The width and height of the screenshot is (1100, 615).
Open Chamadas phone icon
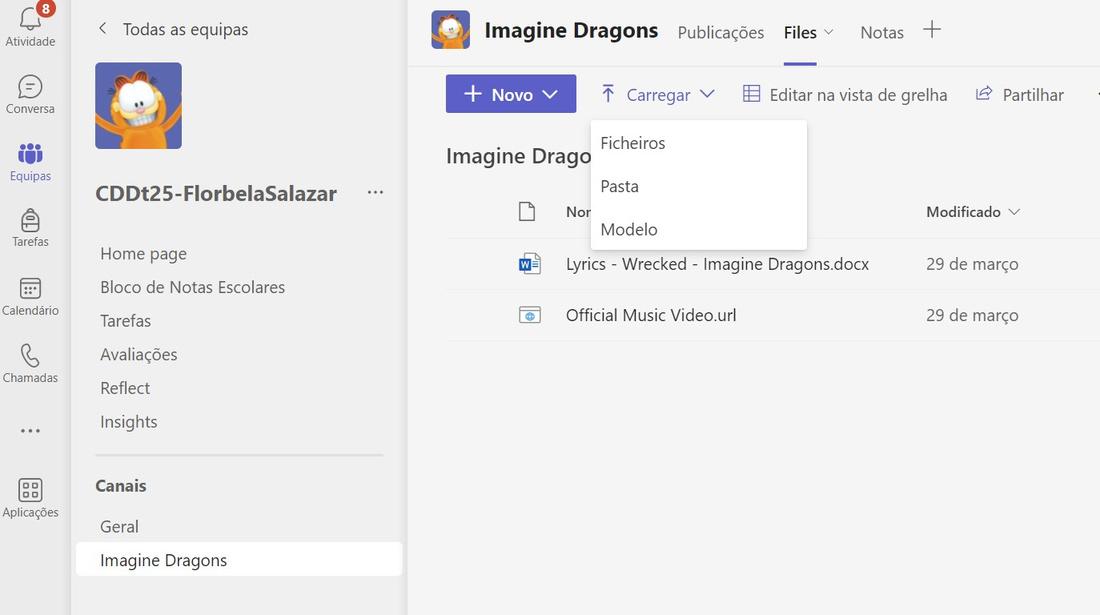(30, 356)
